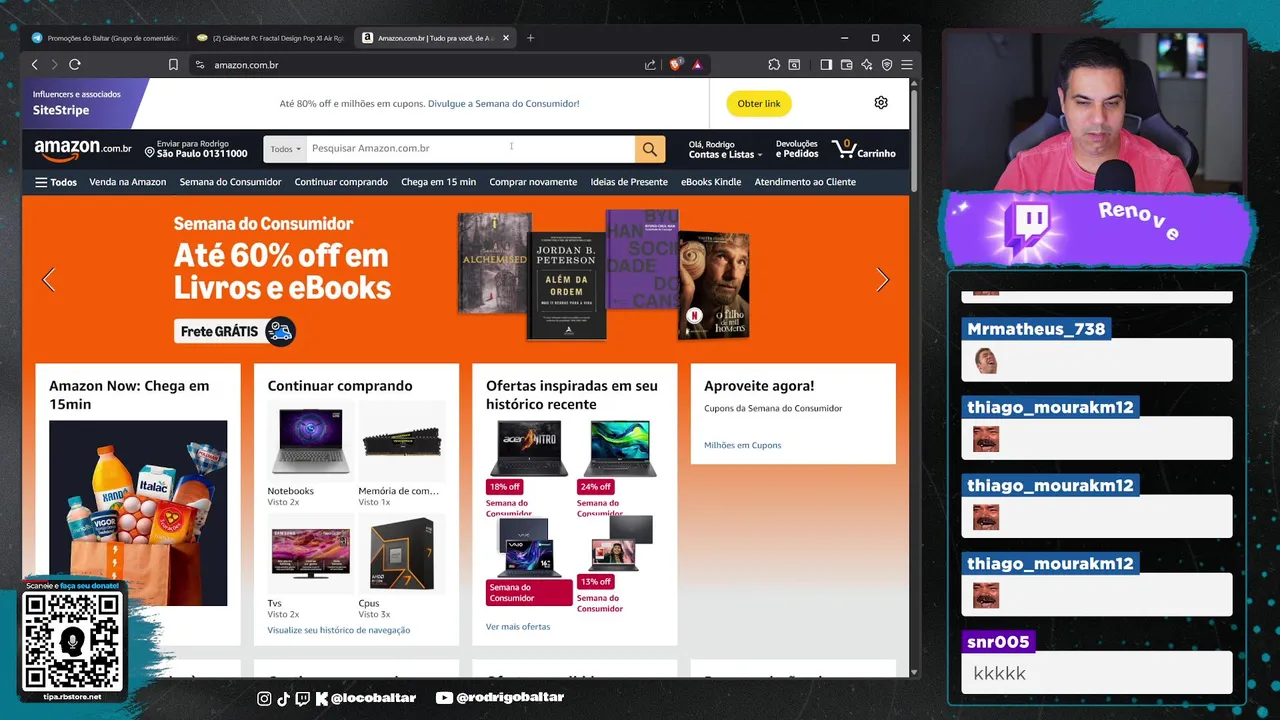Bookmark this page icon
Image resolution: width=1280 pixels, height=720 pixels.
coord(173,65)
